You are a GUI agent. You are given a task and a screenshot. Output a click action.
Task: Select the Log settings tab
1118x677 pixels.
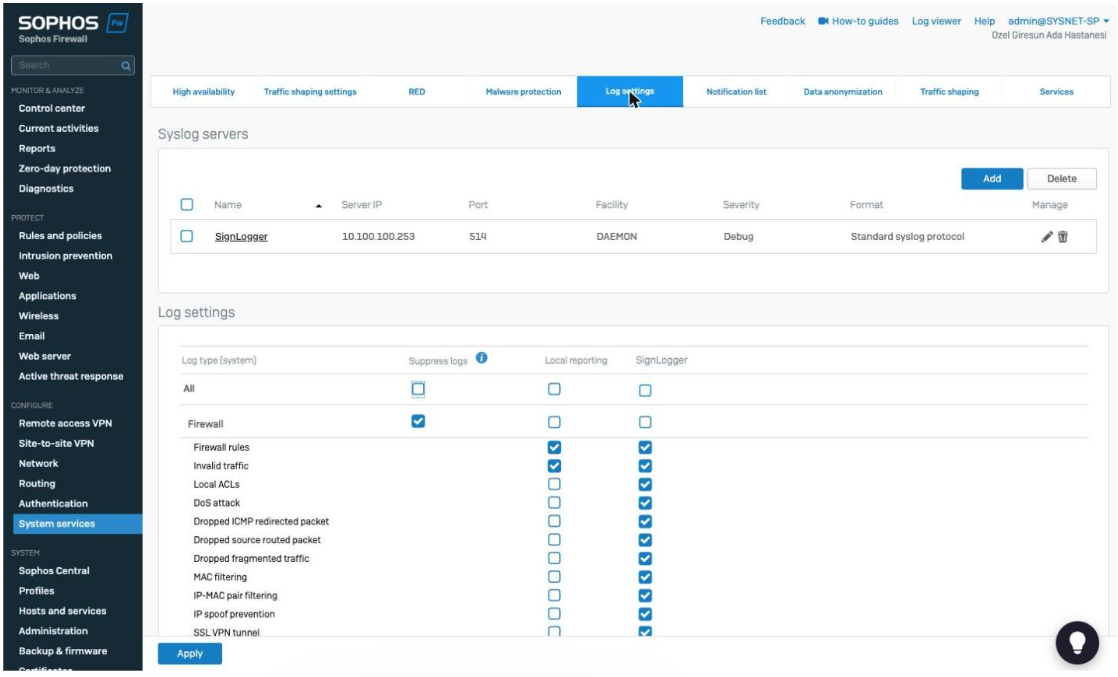(x=630, y=92)
